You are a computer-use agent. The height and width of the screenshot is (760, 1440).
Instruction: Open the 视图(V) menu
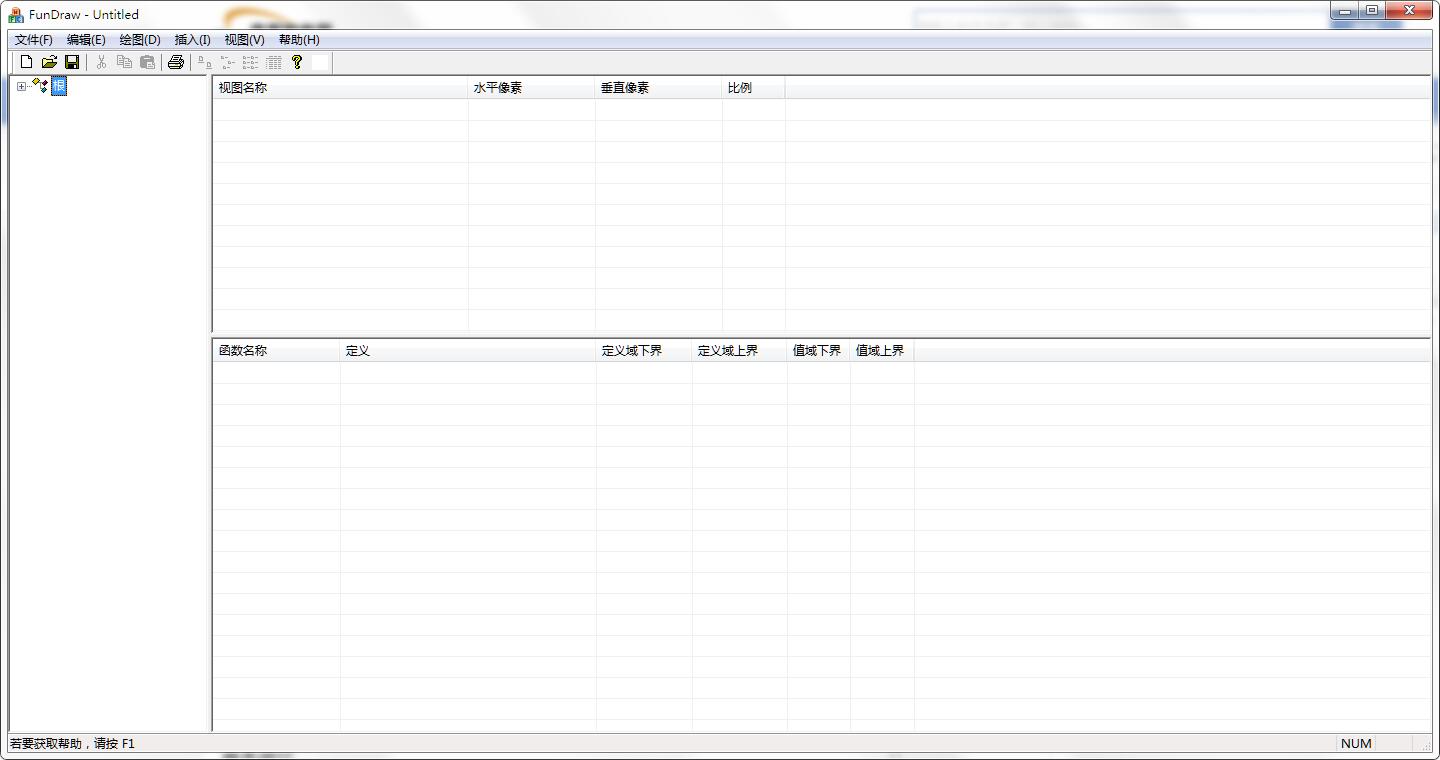click(x=244, y=40)
